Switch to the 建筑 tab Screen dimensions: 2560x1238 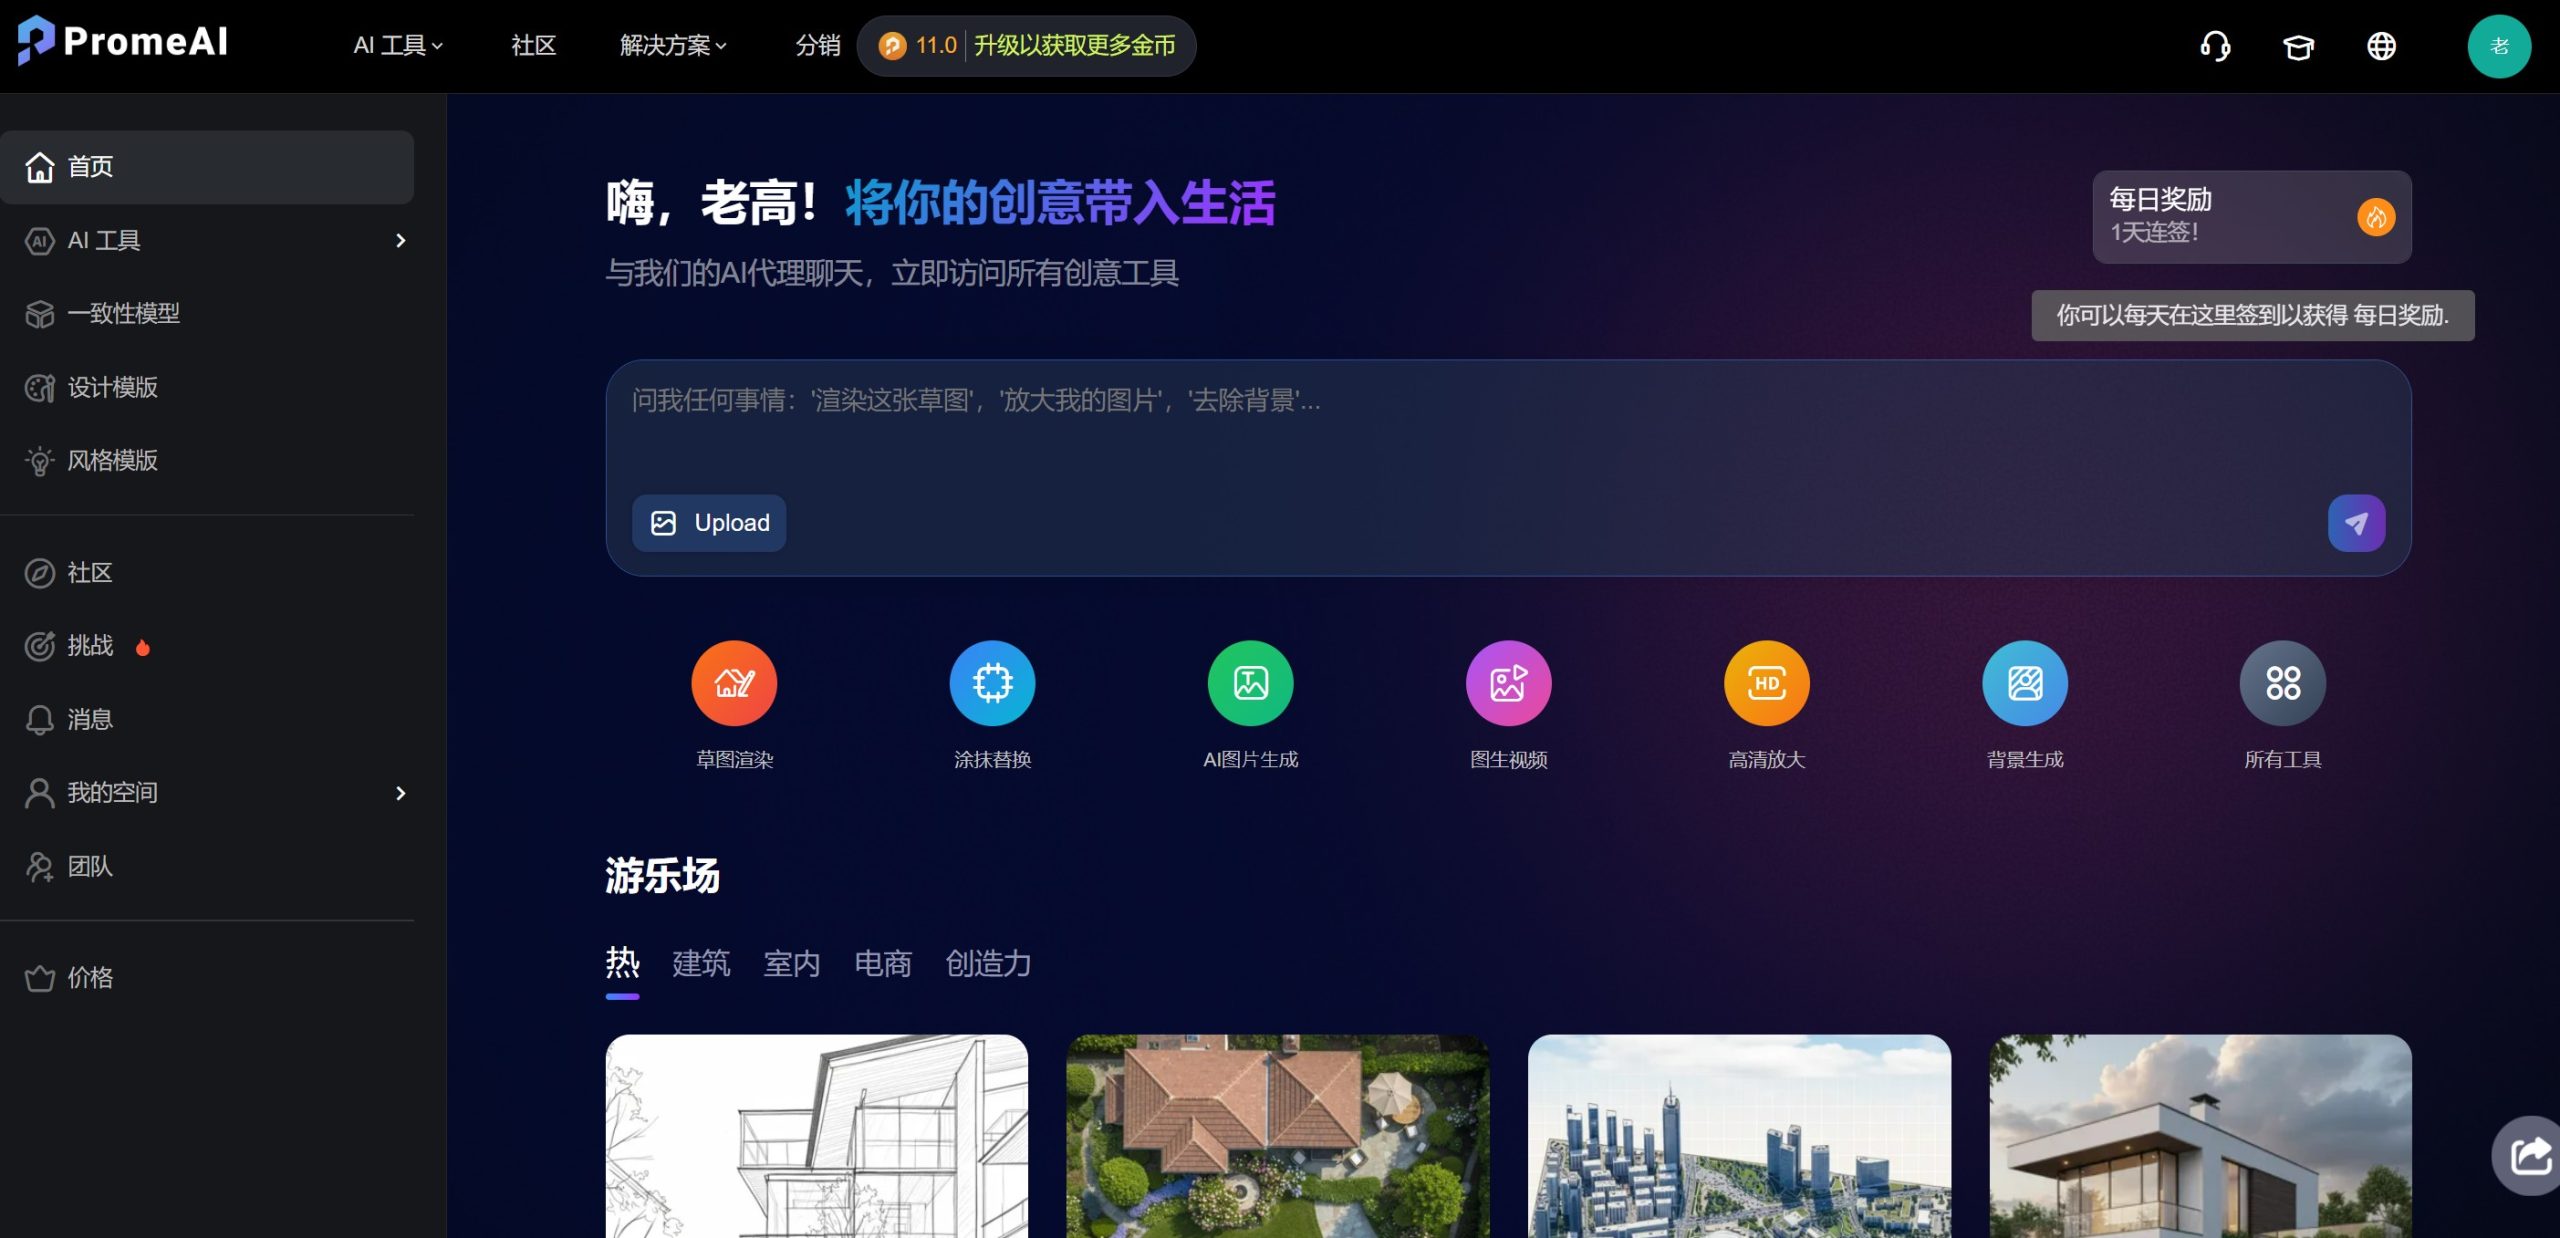(700, 963)
